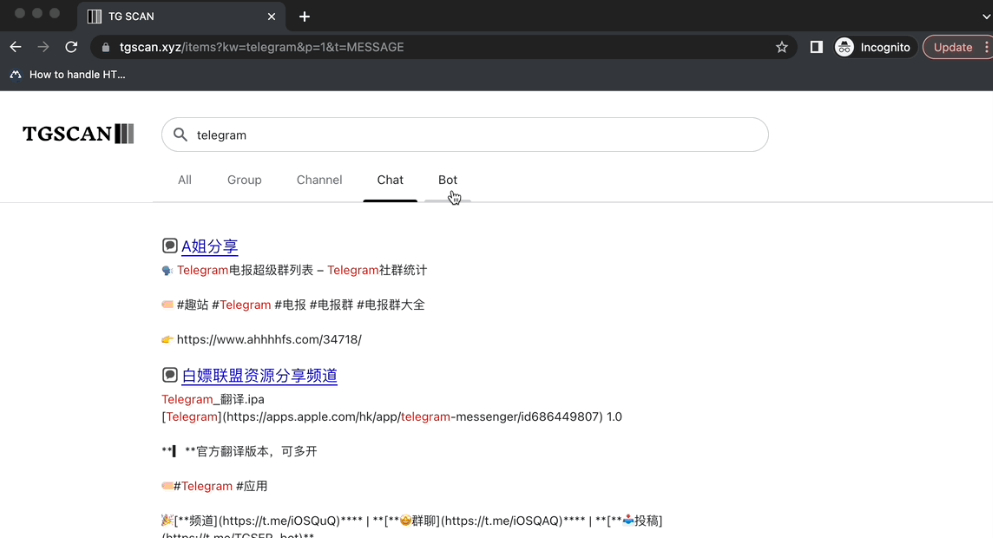
Task: Click the Telegram_翻译.ipa text
Action: point(213,399)
